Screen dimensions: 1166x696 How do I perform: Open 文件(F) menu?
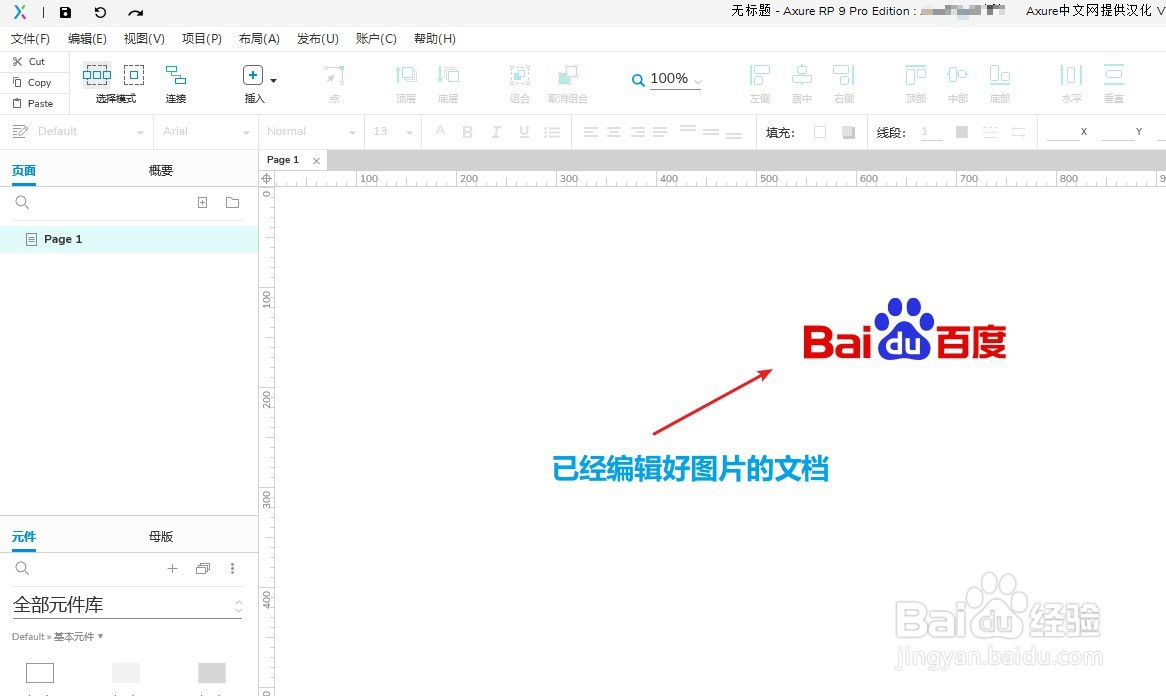30,39
